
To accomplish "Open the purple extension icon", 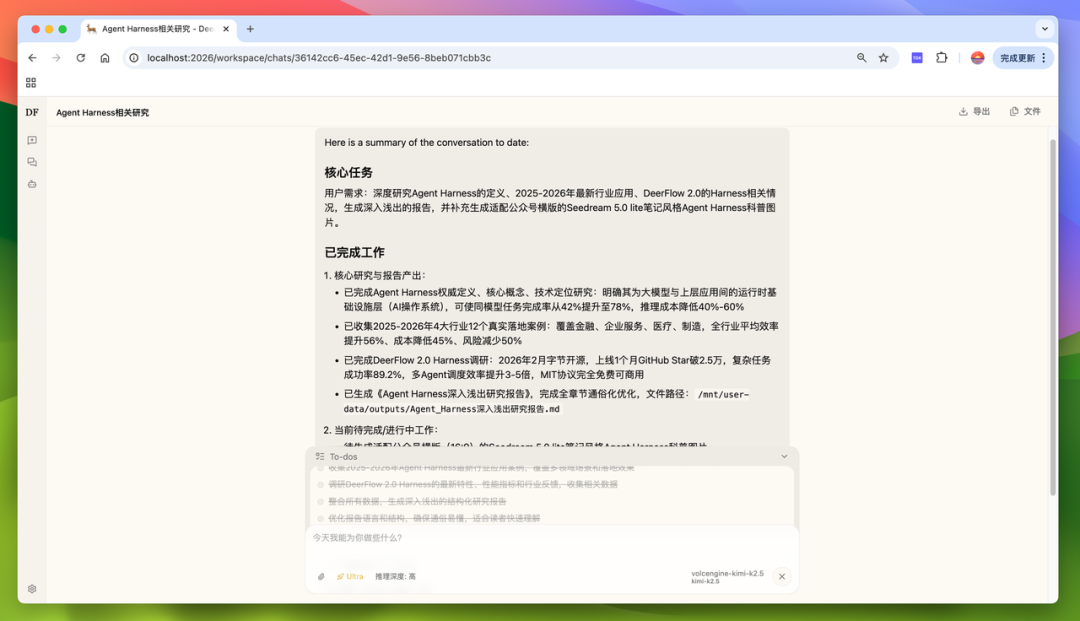I will click(917, 58).
